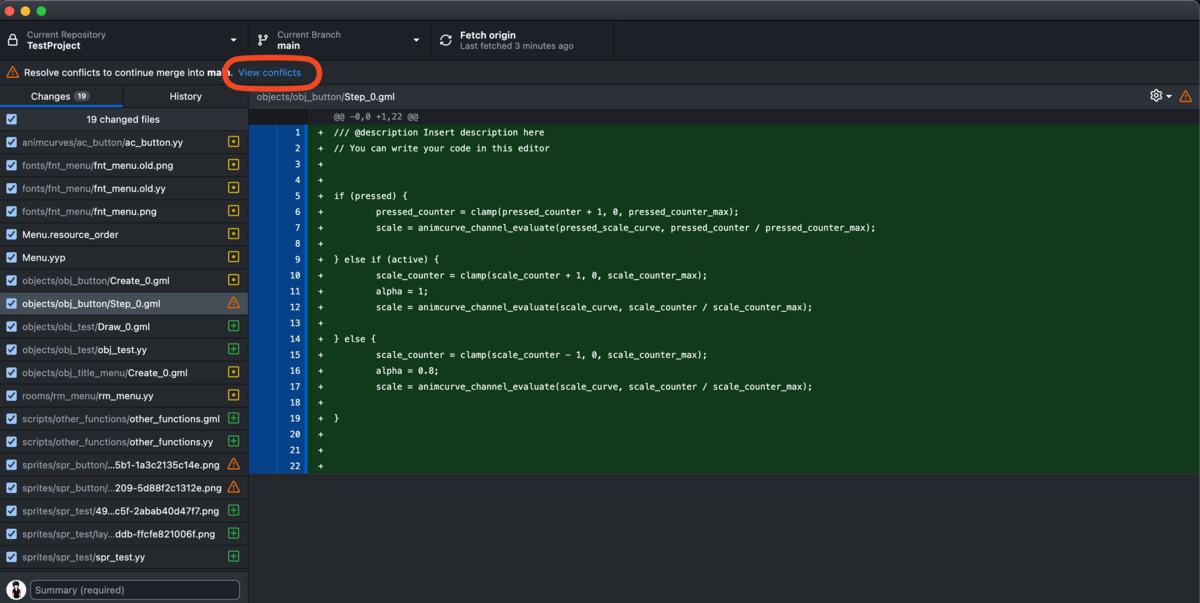This screenshot has height=603, width=1200.
Task: Click the warning triangle in diff header
Action: click(1185, 96)
